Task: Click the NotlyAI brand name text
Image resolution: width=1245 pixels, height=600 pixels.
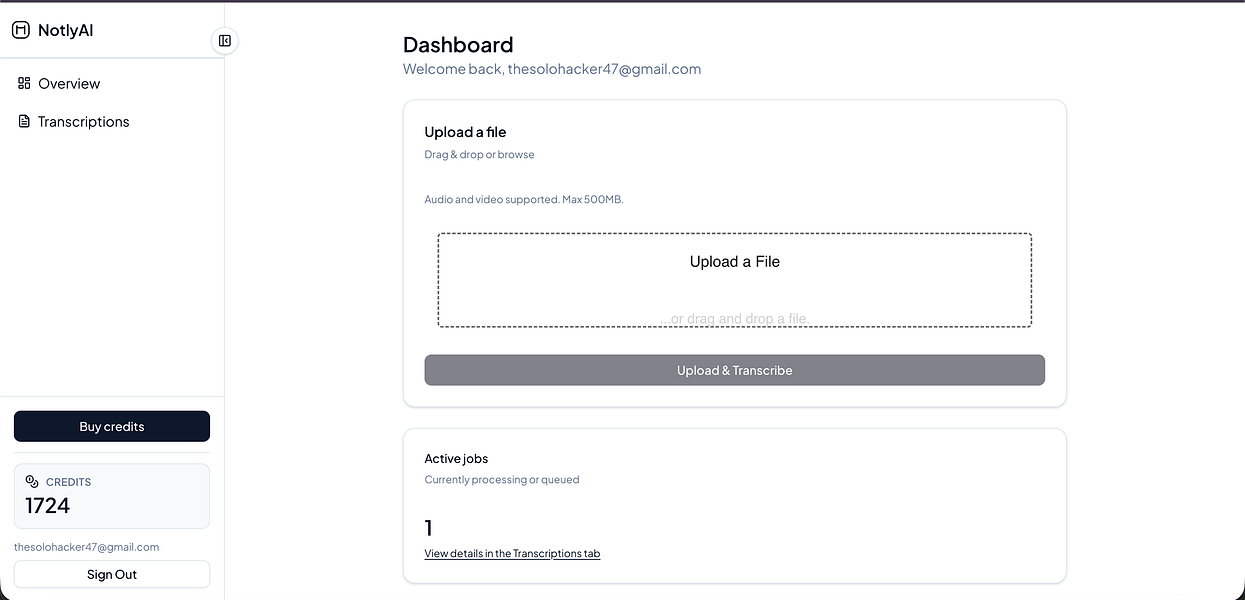Action: (x=65, y=30)
